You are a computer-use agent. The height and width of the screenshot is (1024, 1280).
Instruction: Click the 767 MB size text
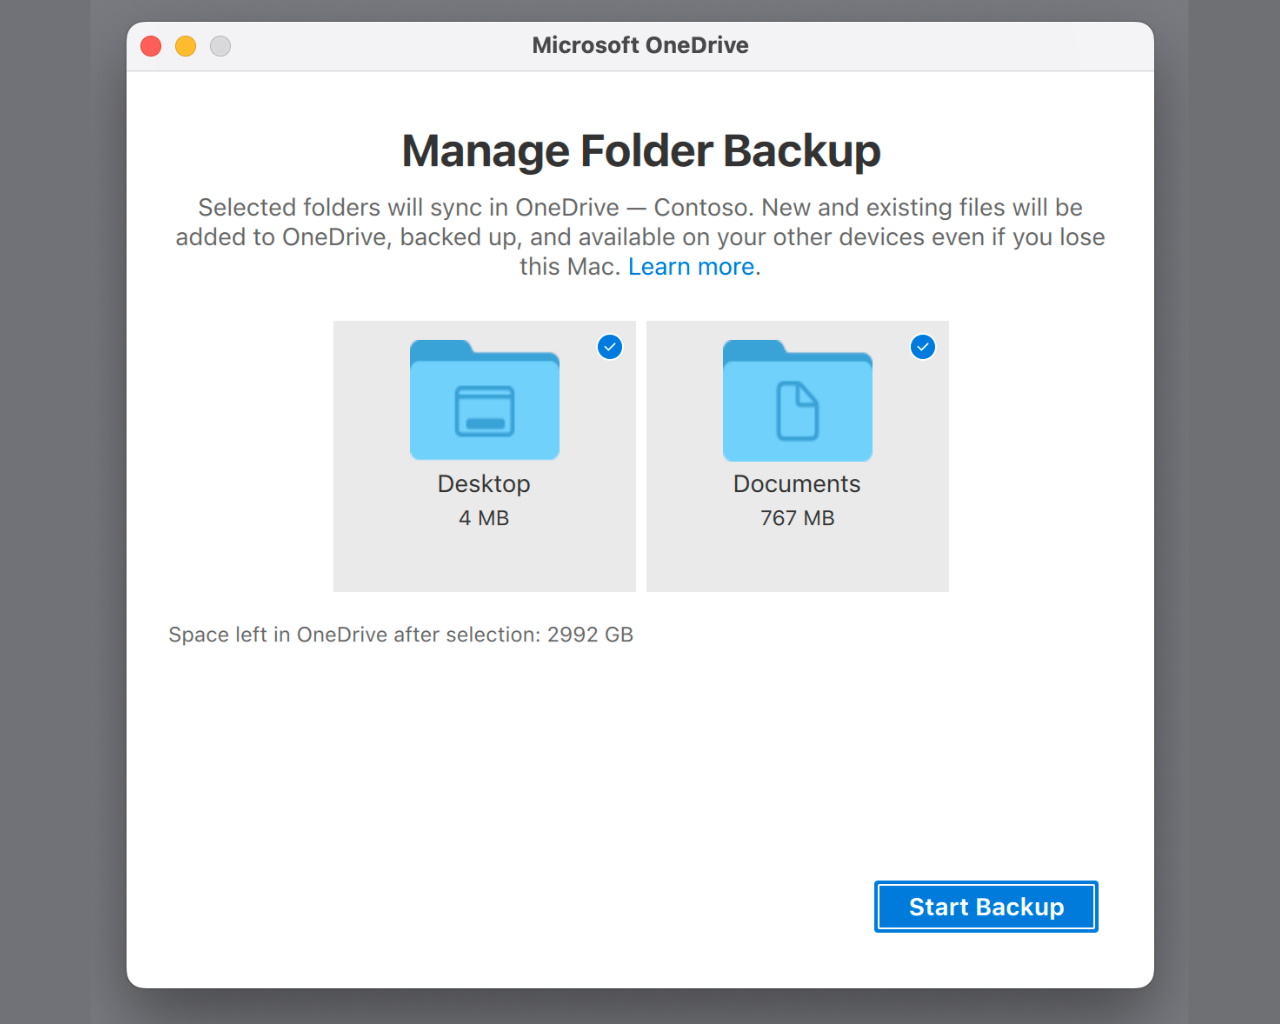797,518
